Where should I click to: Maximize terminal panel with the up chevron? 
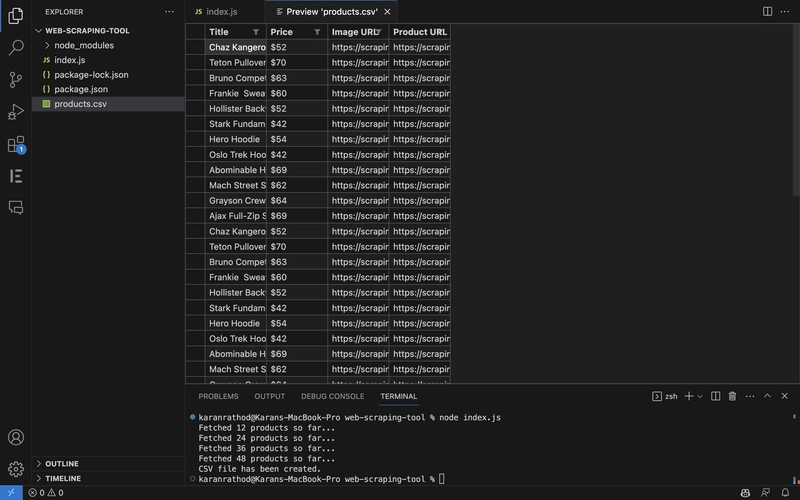coord(767,397)
